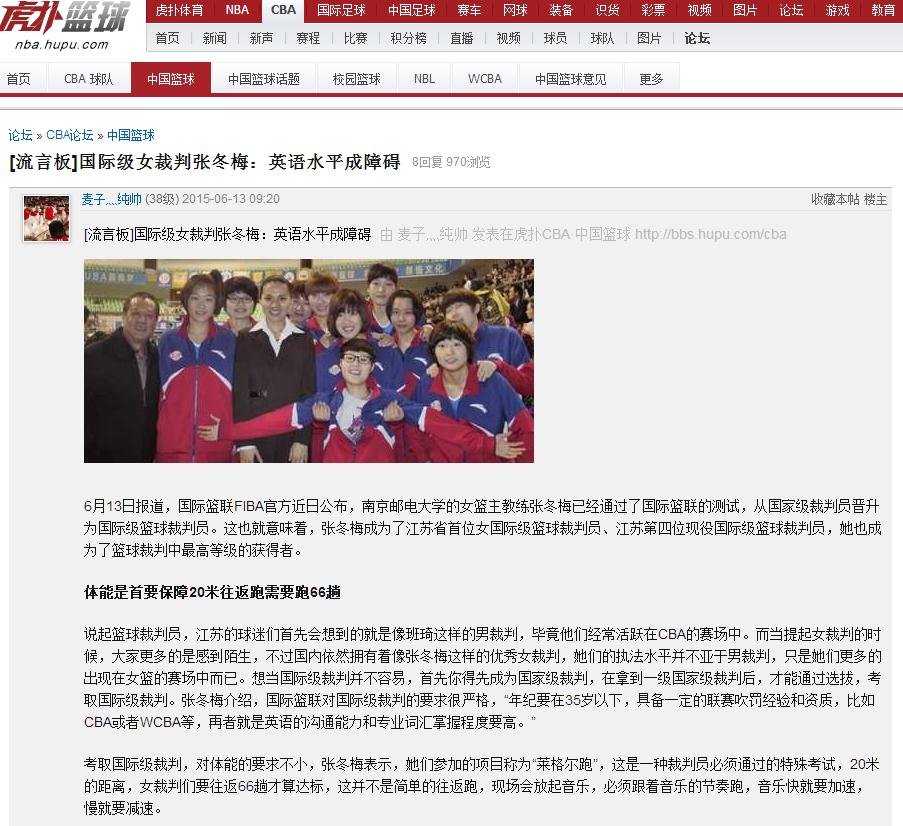Open the 球队 teams link
The image size is (903, 826).
click(x=602, y=39)
